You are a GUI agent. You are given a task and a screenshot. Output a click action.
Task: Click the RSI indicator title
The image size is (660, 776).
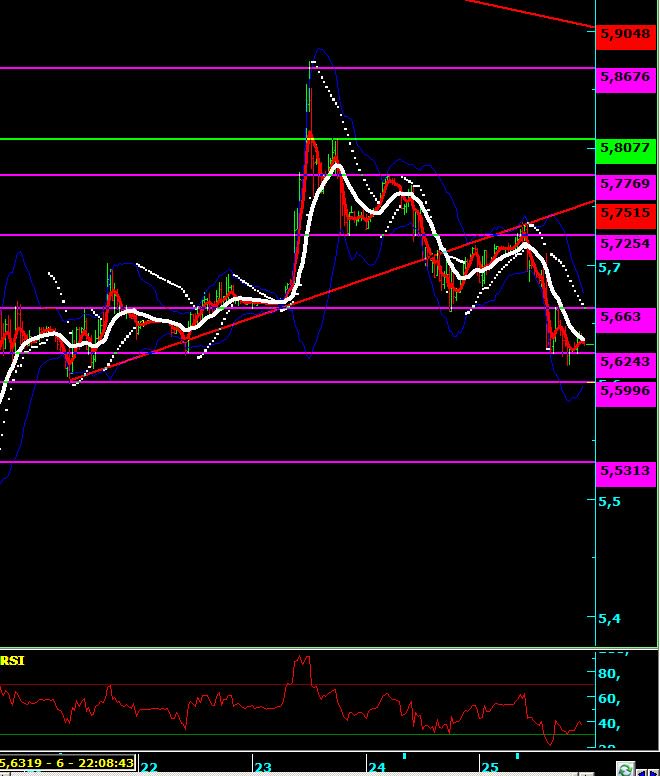[x=12, y=661]
